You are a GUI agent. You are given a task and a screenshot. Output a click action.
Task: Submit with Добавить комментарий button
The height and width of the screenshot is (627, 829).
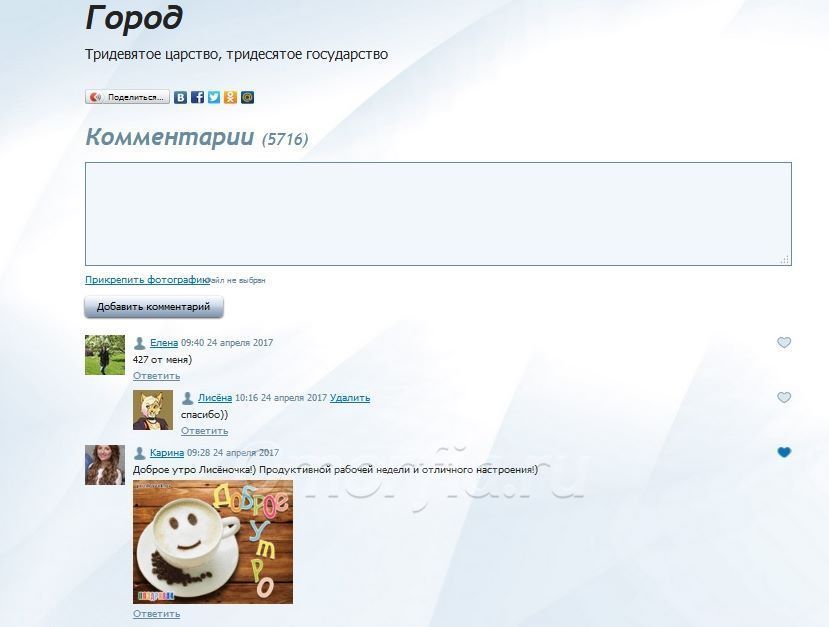(x=154, y=307)
